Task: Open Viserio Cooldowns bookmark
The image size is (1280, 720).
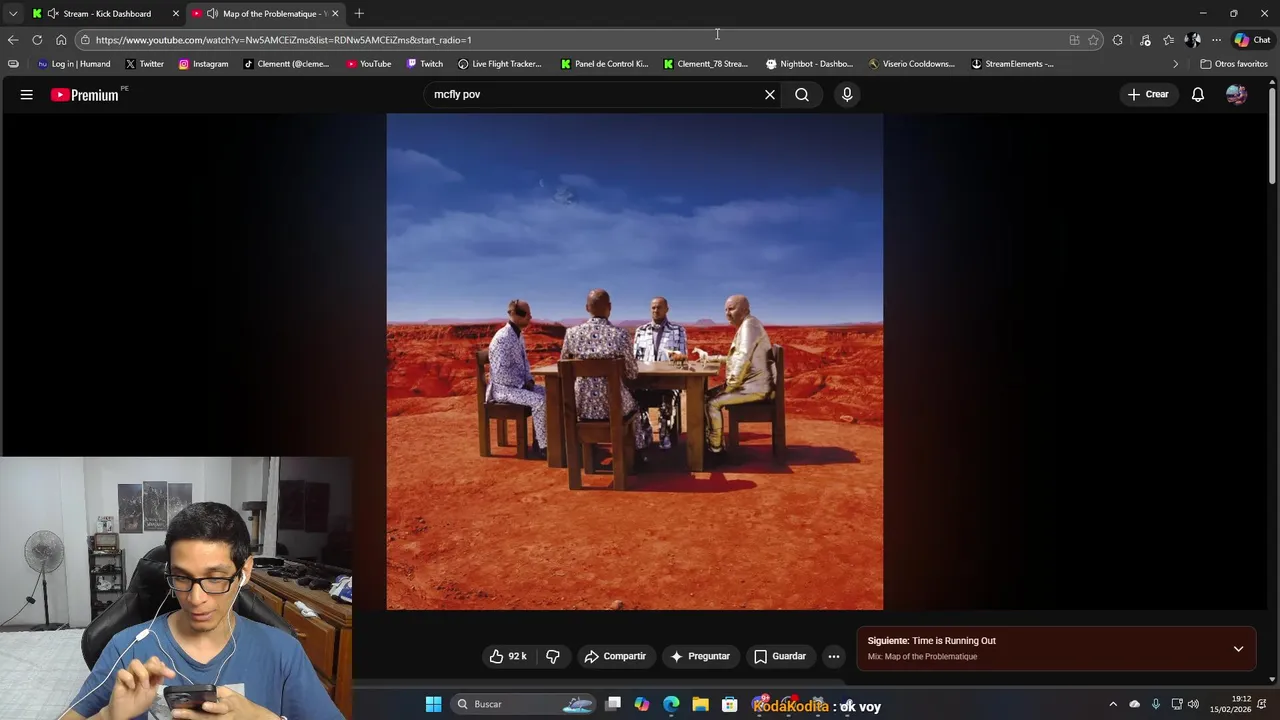Action: [x=912, y=64]
